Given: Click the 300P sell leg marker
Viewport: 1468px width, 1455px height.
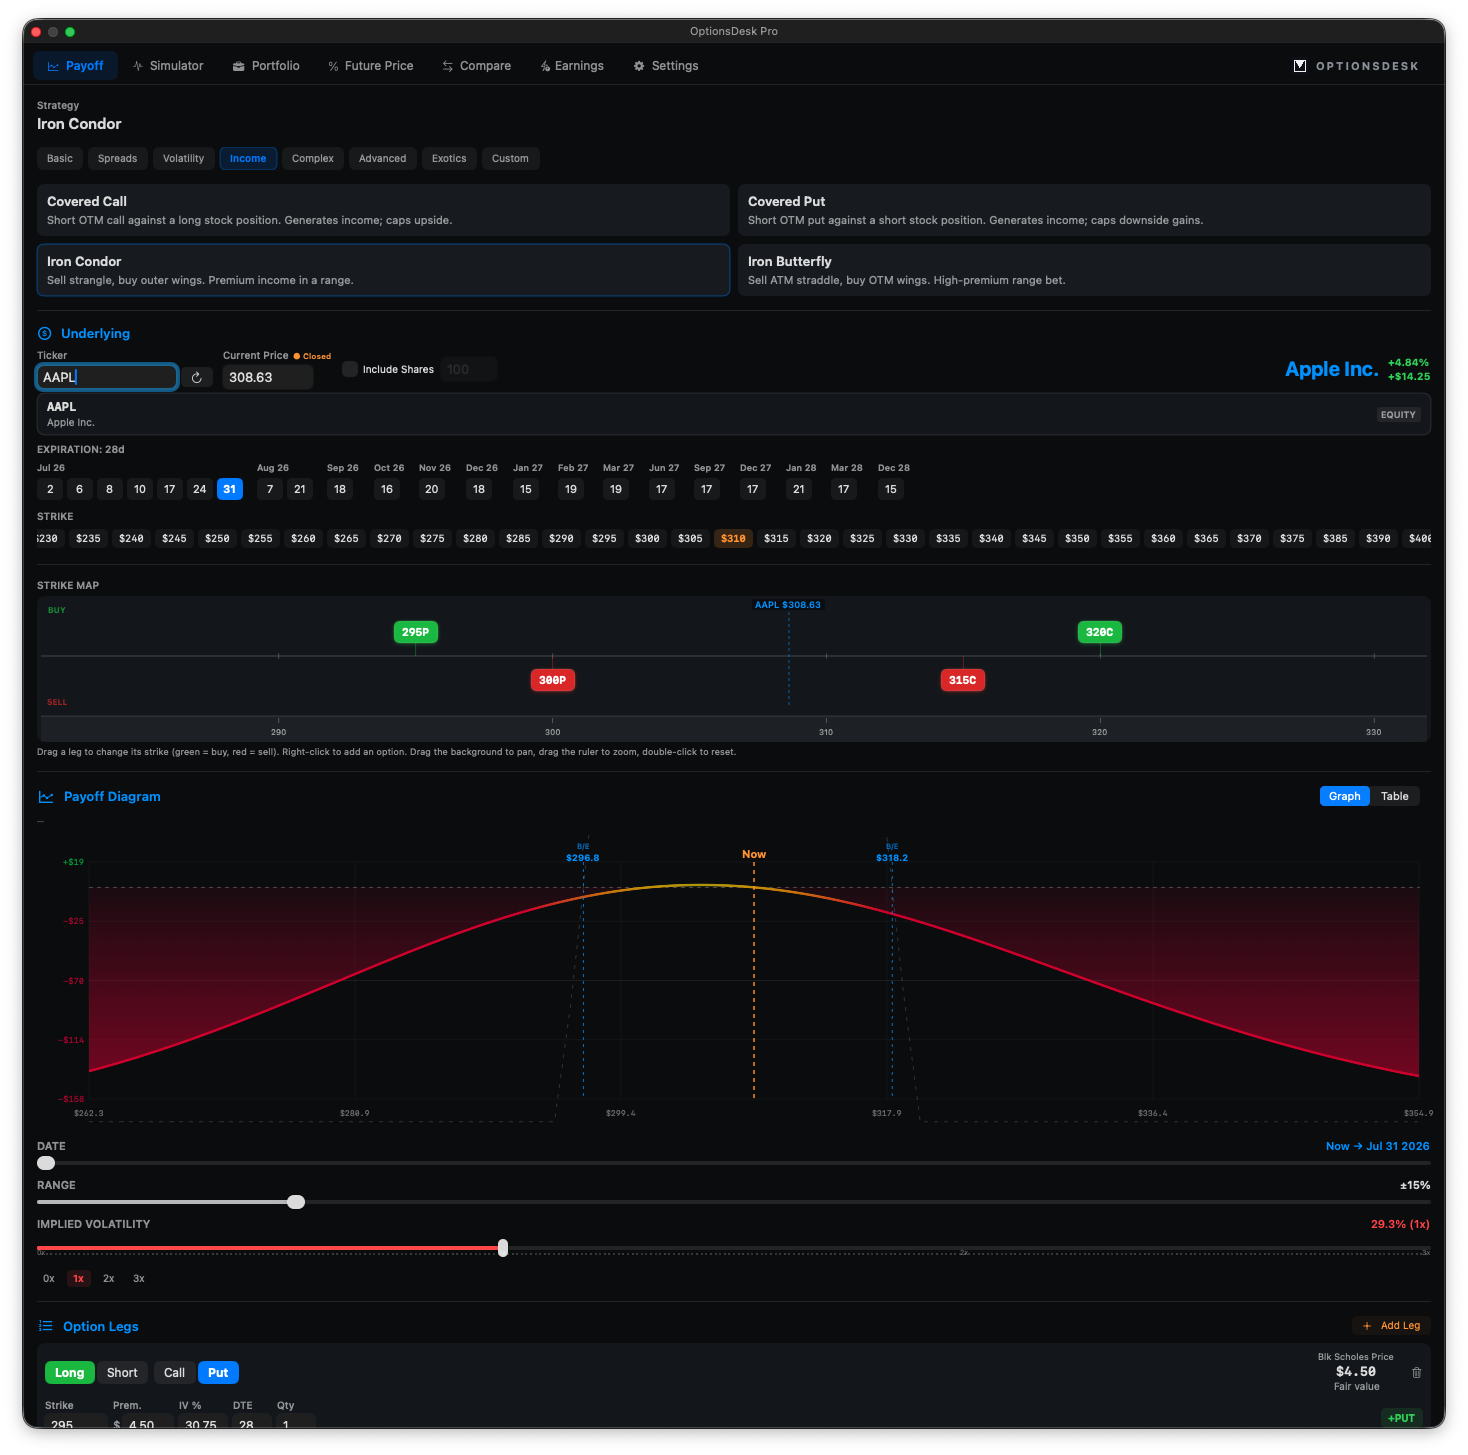Looking at the screenshot, I should click(x=552, y=680).
